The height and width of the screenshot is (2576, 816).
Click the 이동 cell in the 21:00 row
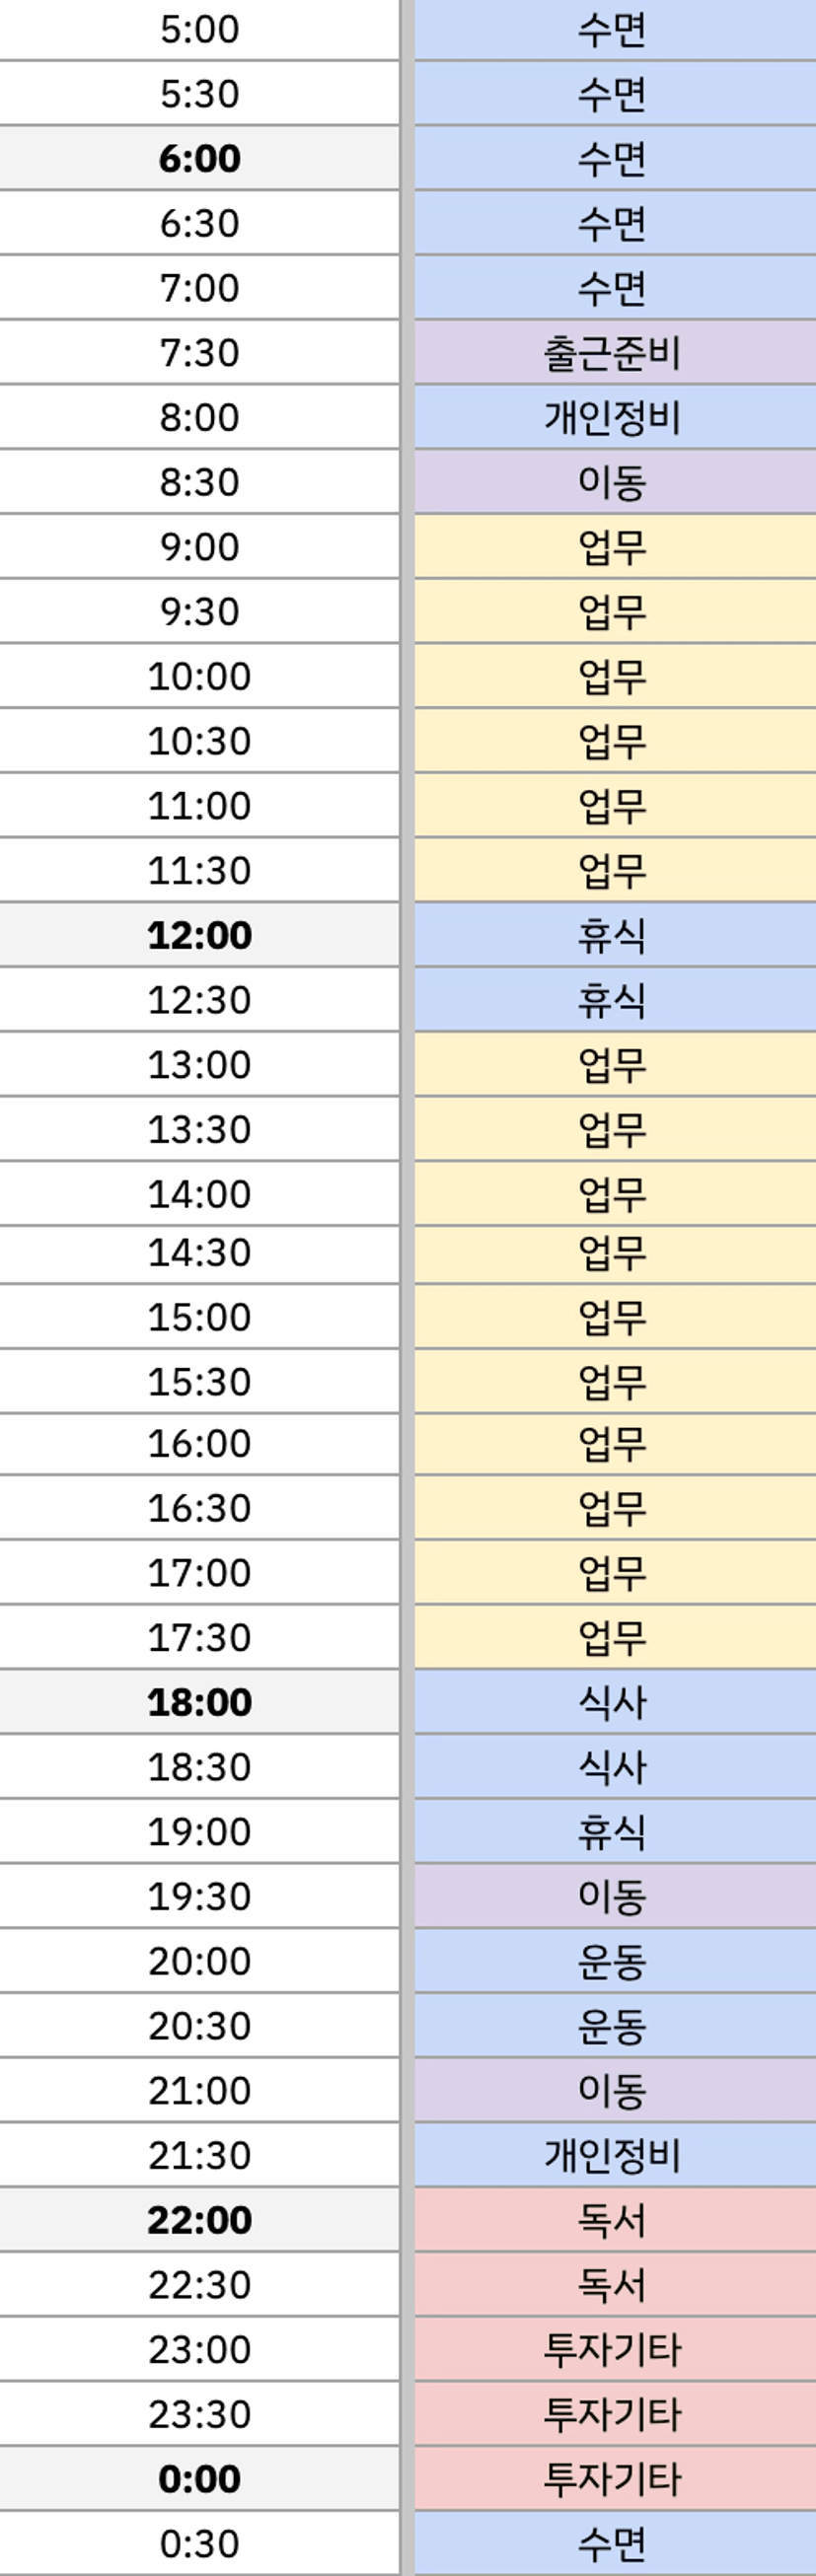point(612,2090)
